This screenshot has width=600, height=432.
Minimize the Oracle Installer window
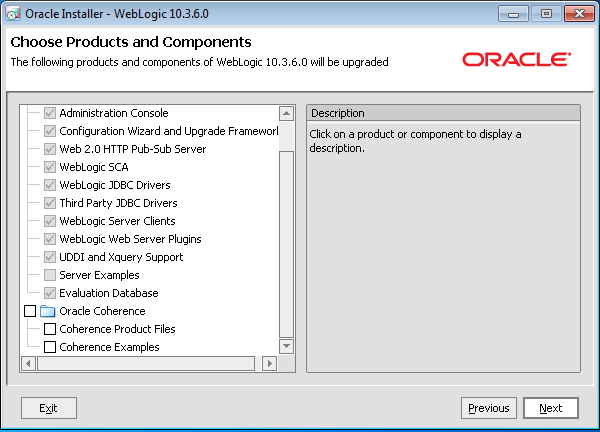(x=514, y=14)
